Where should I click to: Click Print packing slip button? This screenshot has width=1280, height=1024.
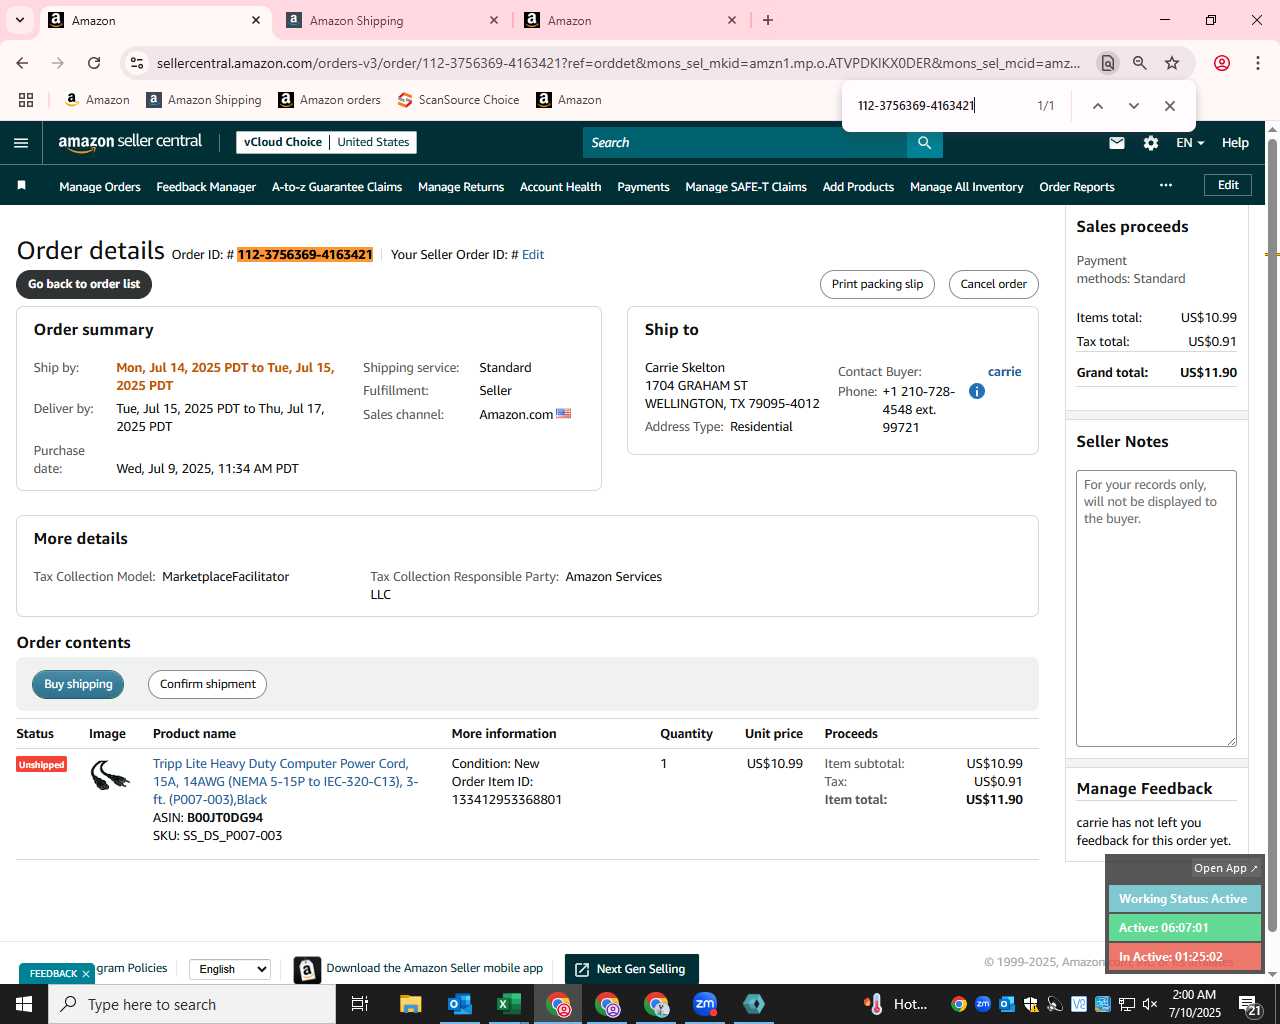coord(877,284)
